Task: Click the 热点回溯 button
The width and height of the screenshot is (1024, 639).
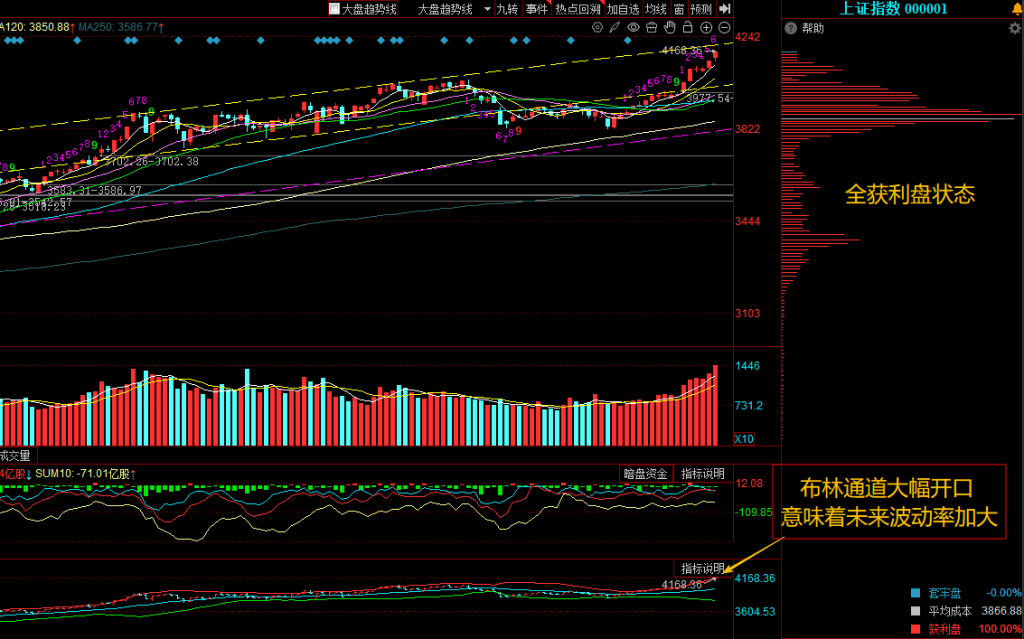Action: 578,9
